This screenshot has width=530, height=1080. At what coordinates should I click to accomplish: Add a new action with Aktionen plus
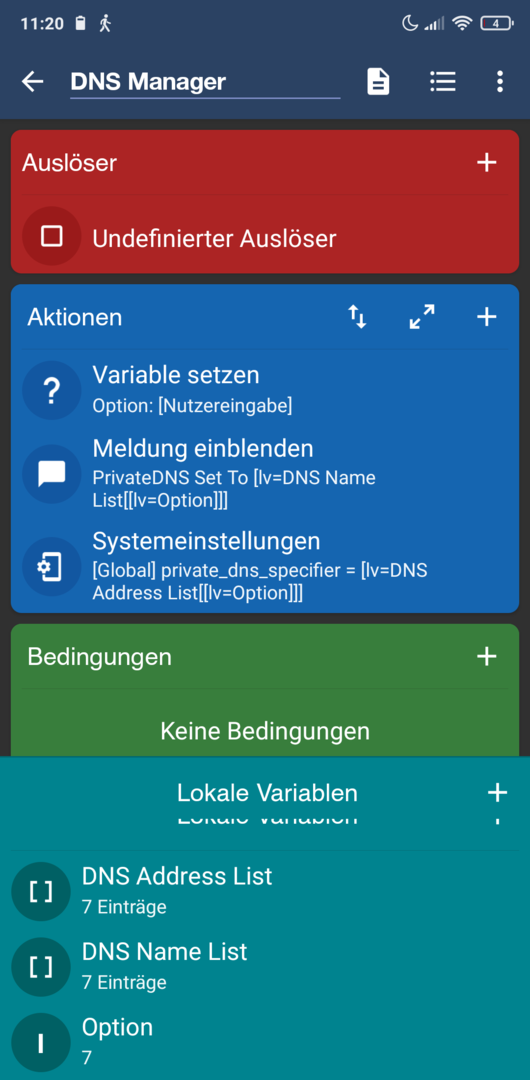click(x=487, y=317)
